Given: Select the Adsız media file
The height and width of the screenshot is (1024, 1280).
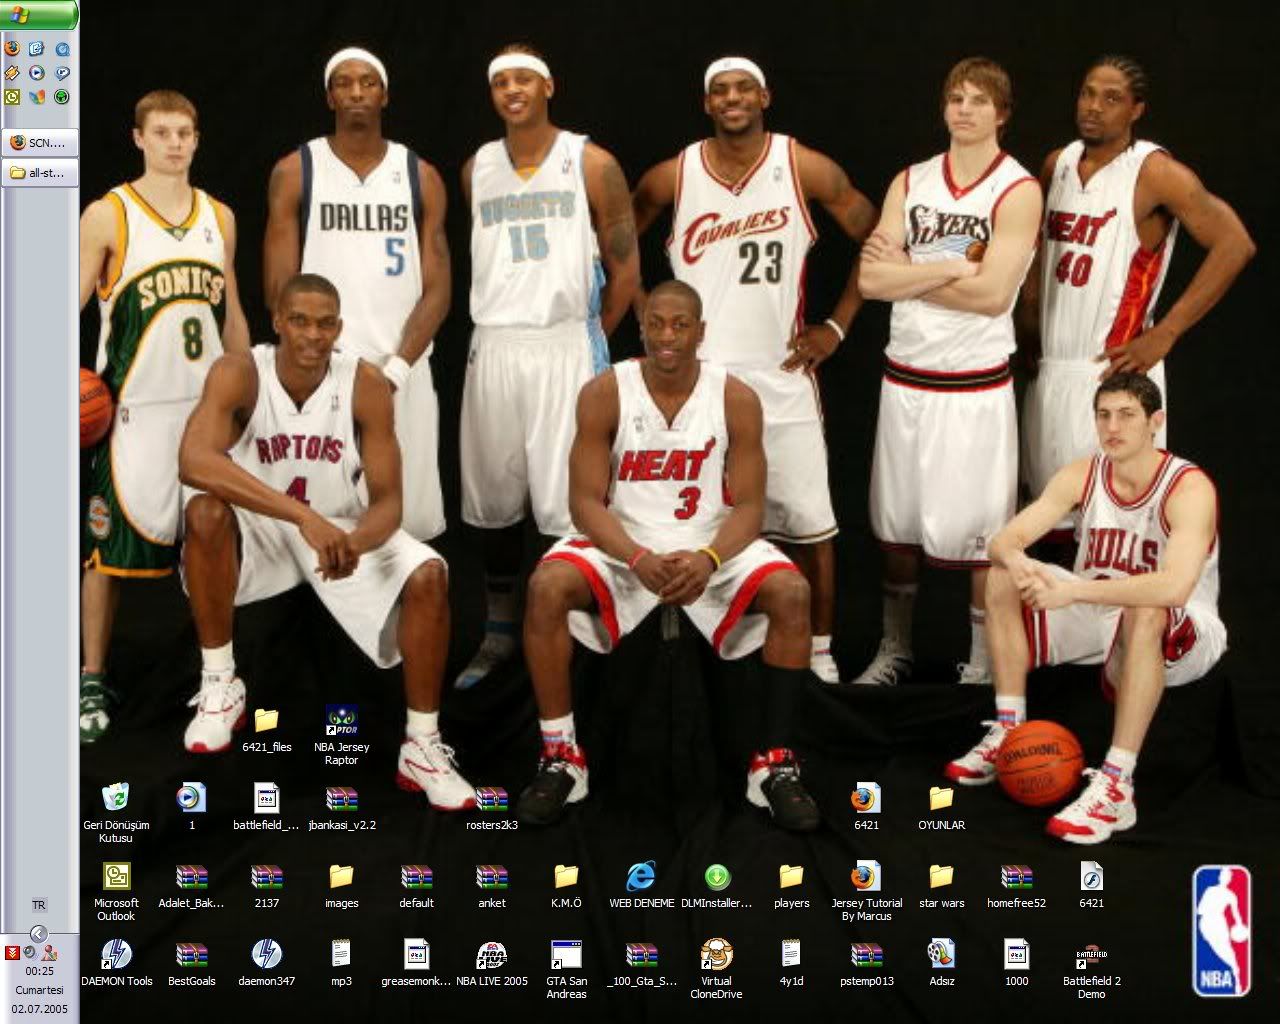Looking at the screenshot, I should (941, 963).
